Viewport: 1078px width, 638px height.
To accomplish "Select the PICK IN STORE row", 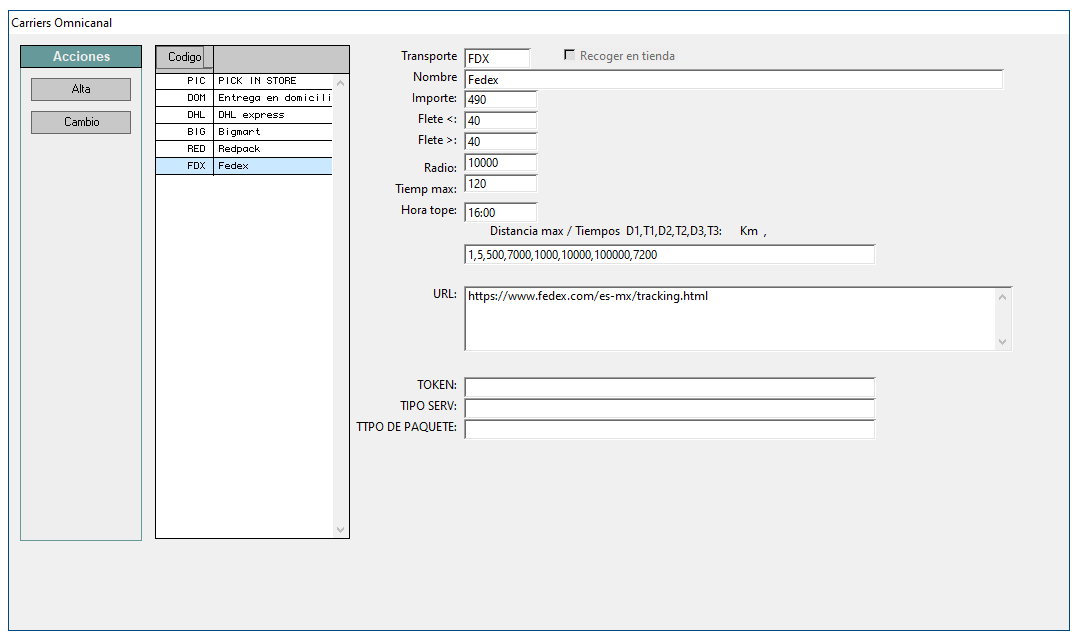I will [244, 81].
